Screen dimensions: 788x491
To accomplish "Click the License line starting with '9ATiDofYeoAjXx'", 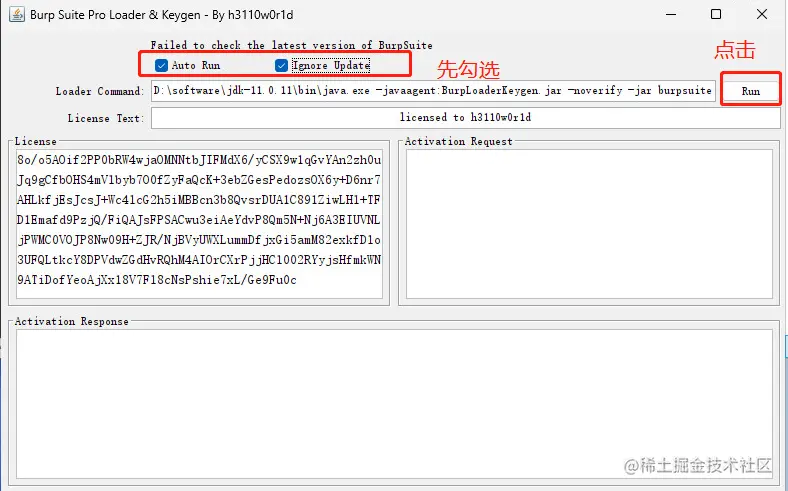I will click(x=157, y=280).
